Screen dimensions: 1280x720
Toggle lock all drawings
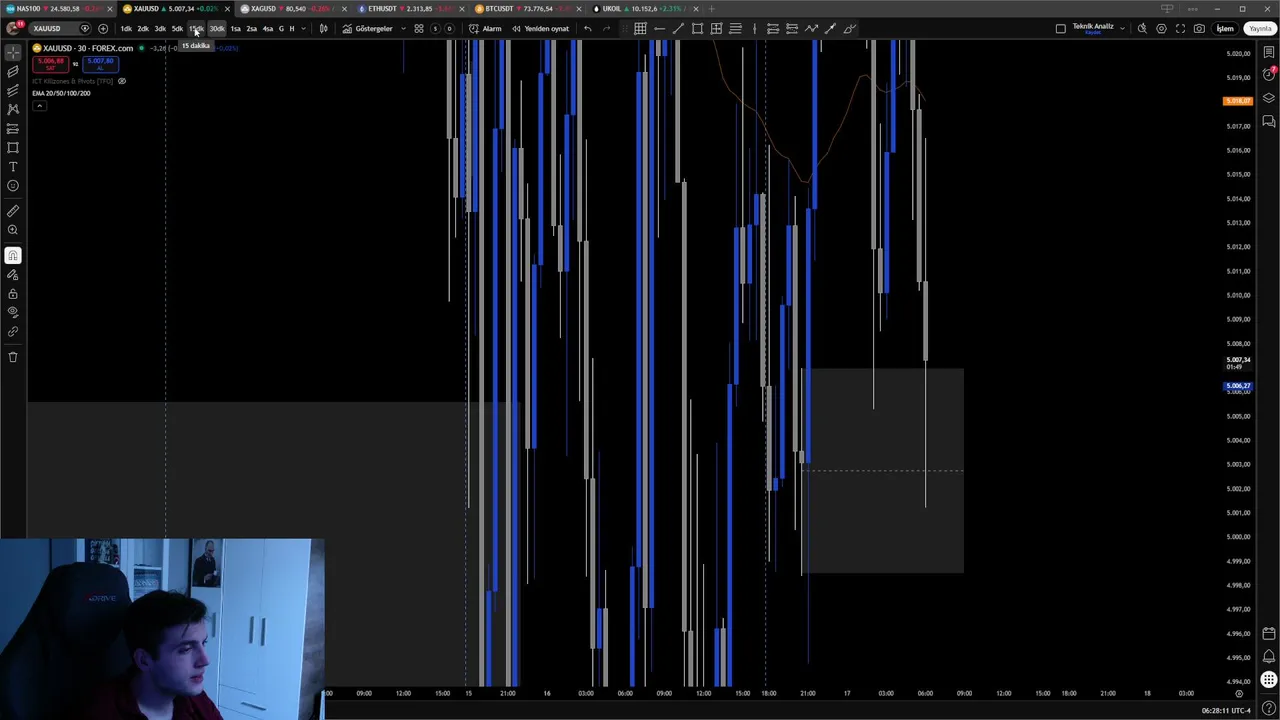click(x=13, y=294)
